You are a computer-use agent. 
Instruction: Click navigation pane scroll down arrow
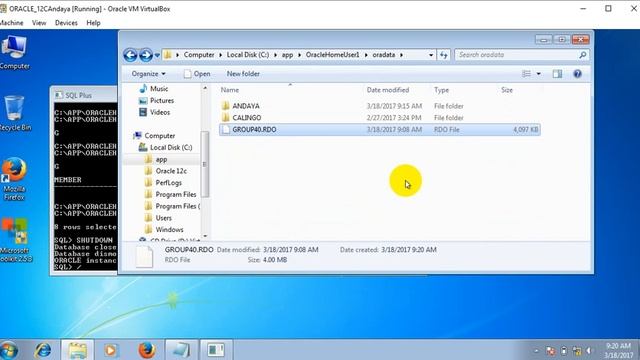(x=205, y=236)
